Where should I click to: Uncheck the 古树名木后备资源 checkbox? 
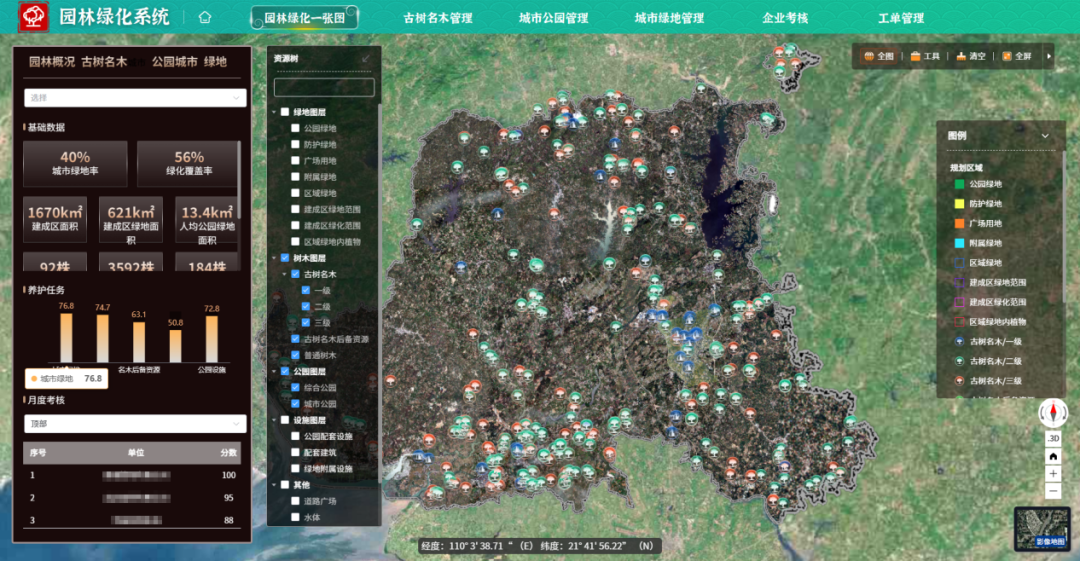pos(295,339)
